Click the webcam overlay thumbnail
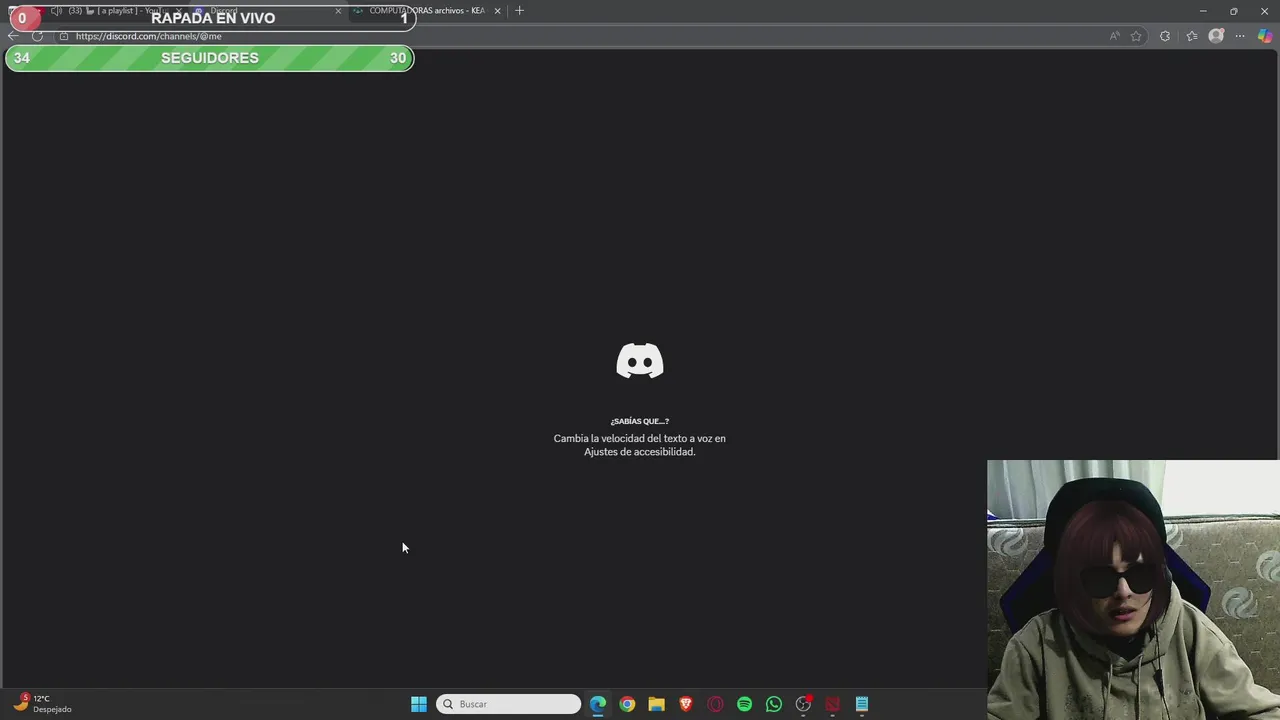This screenshot has height=720, width=1280. 1133,590
